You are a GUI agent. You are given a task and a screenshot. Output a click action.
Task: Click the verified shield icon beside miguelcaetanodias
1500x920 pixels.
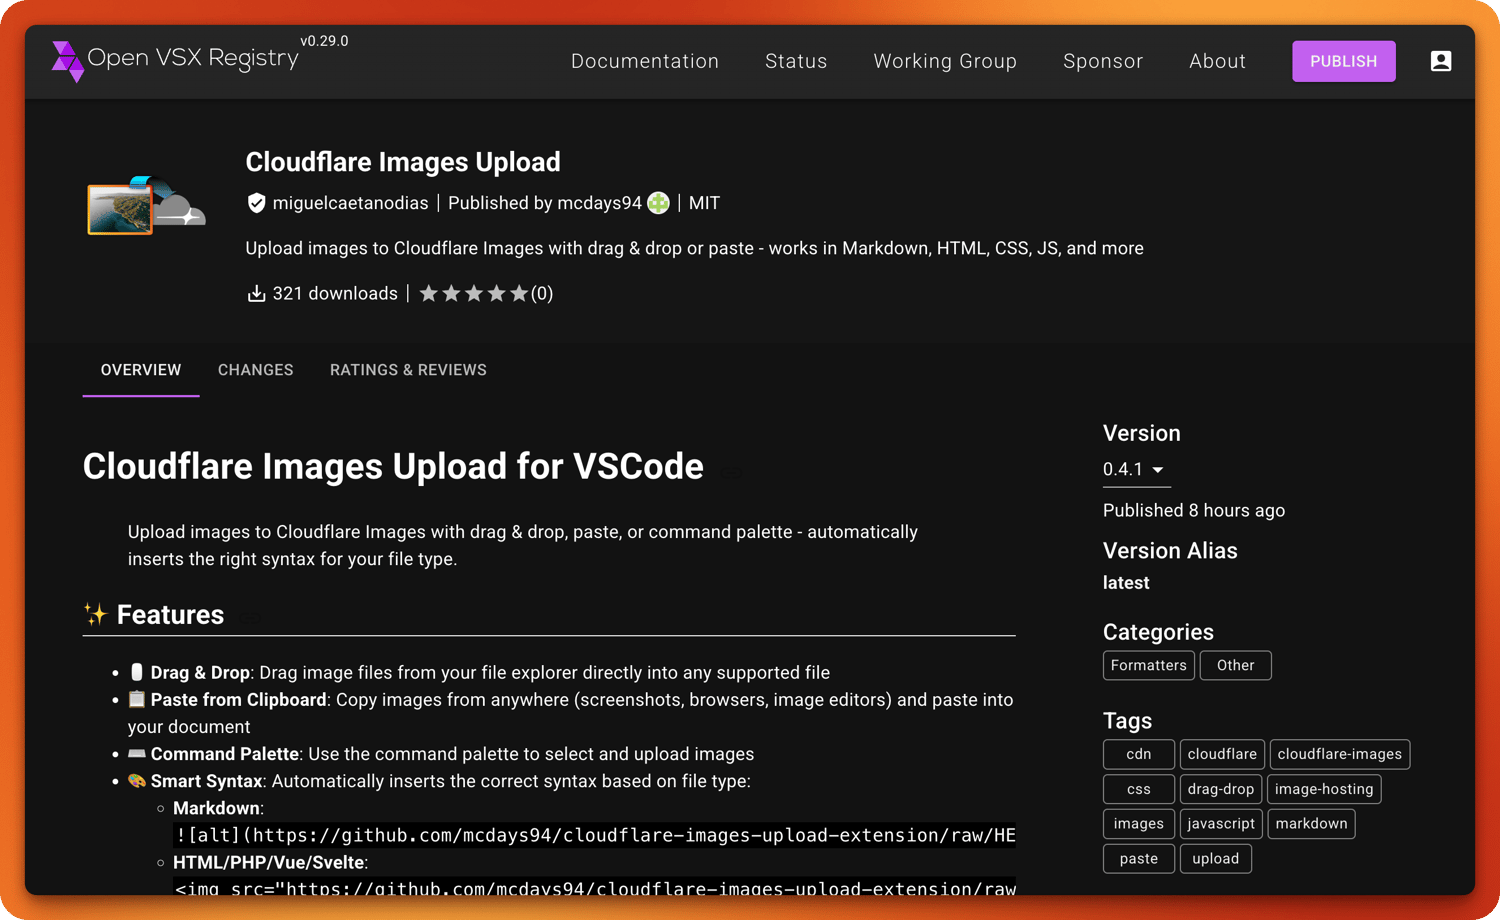[x=256, y=203]
